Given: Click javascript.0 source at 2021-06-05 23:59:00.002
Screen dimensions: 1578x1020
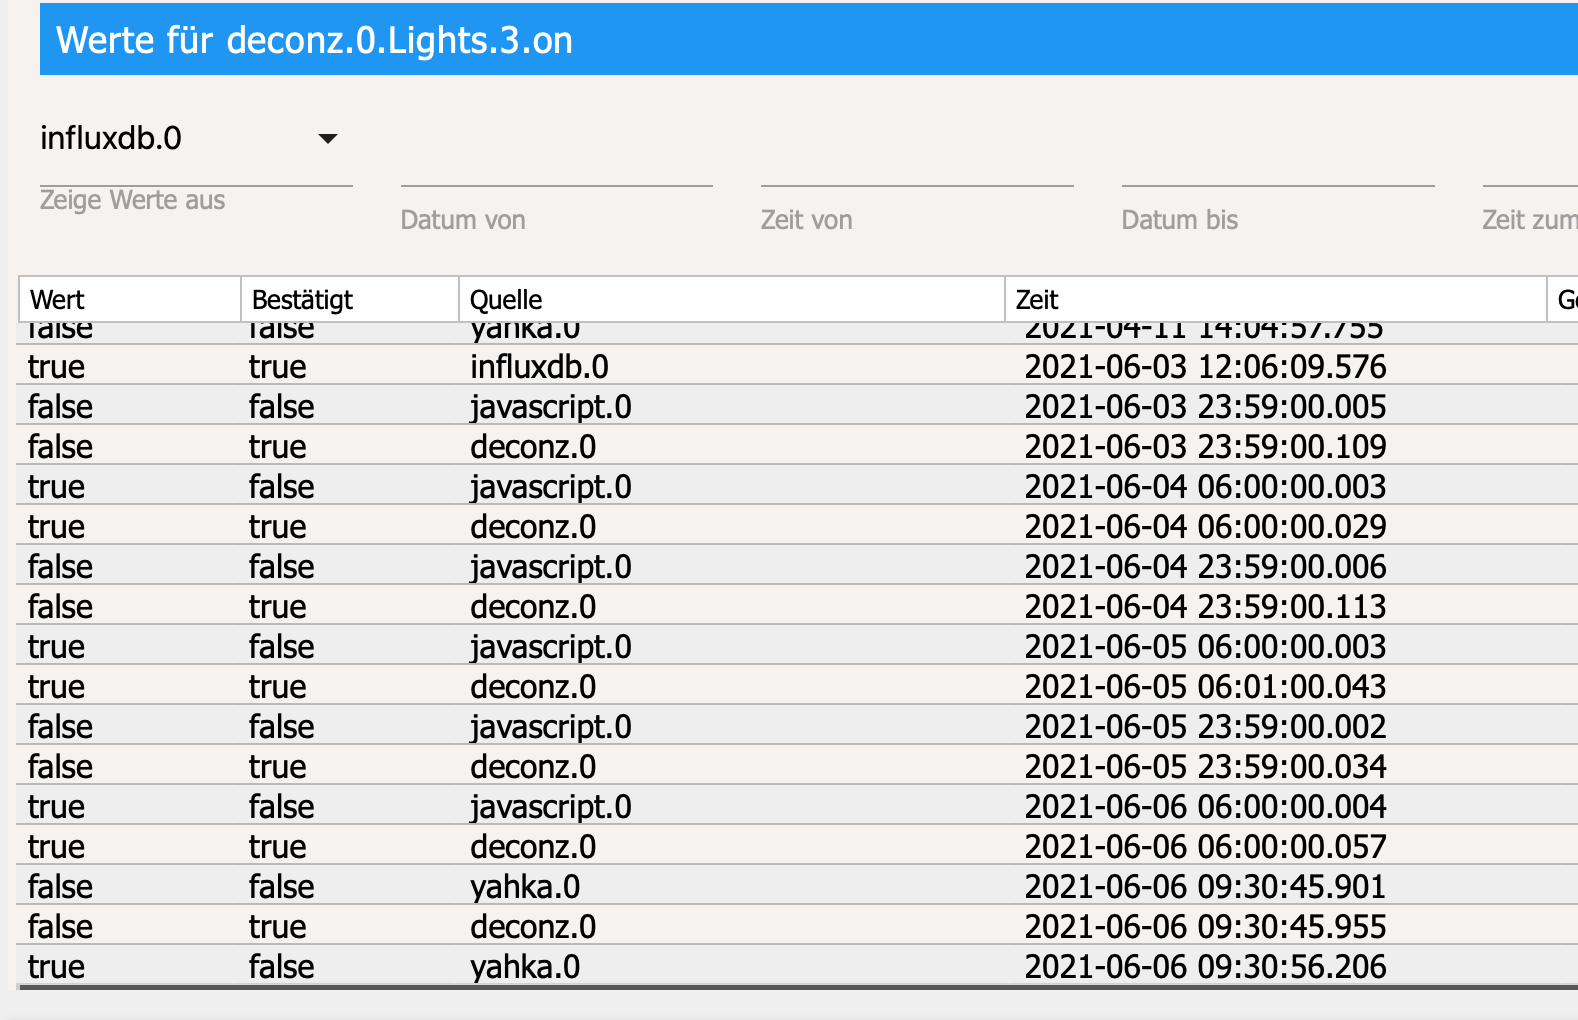Looking at the screenshot, I should (551, 727).
